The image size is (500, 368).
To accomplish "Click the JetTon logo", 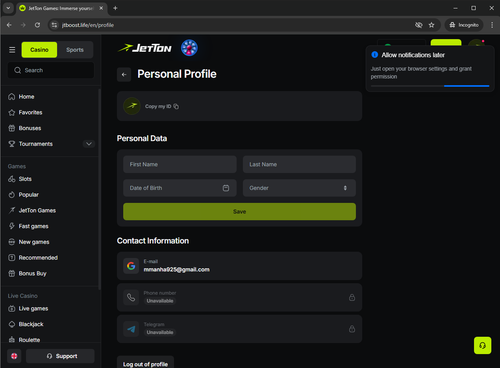I will (145, 48).
